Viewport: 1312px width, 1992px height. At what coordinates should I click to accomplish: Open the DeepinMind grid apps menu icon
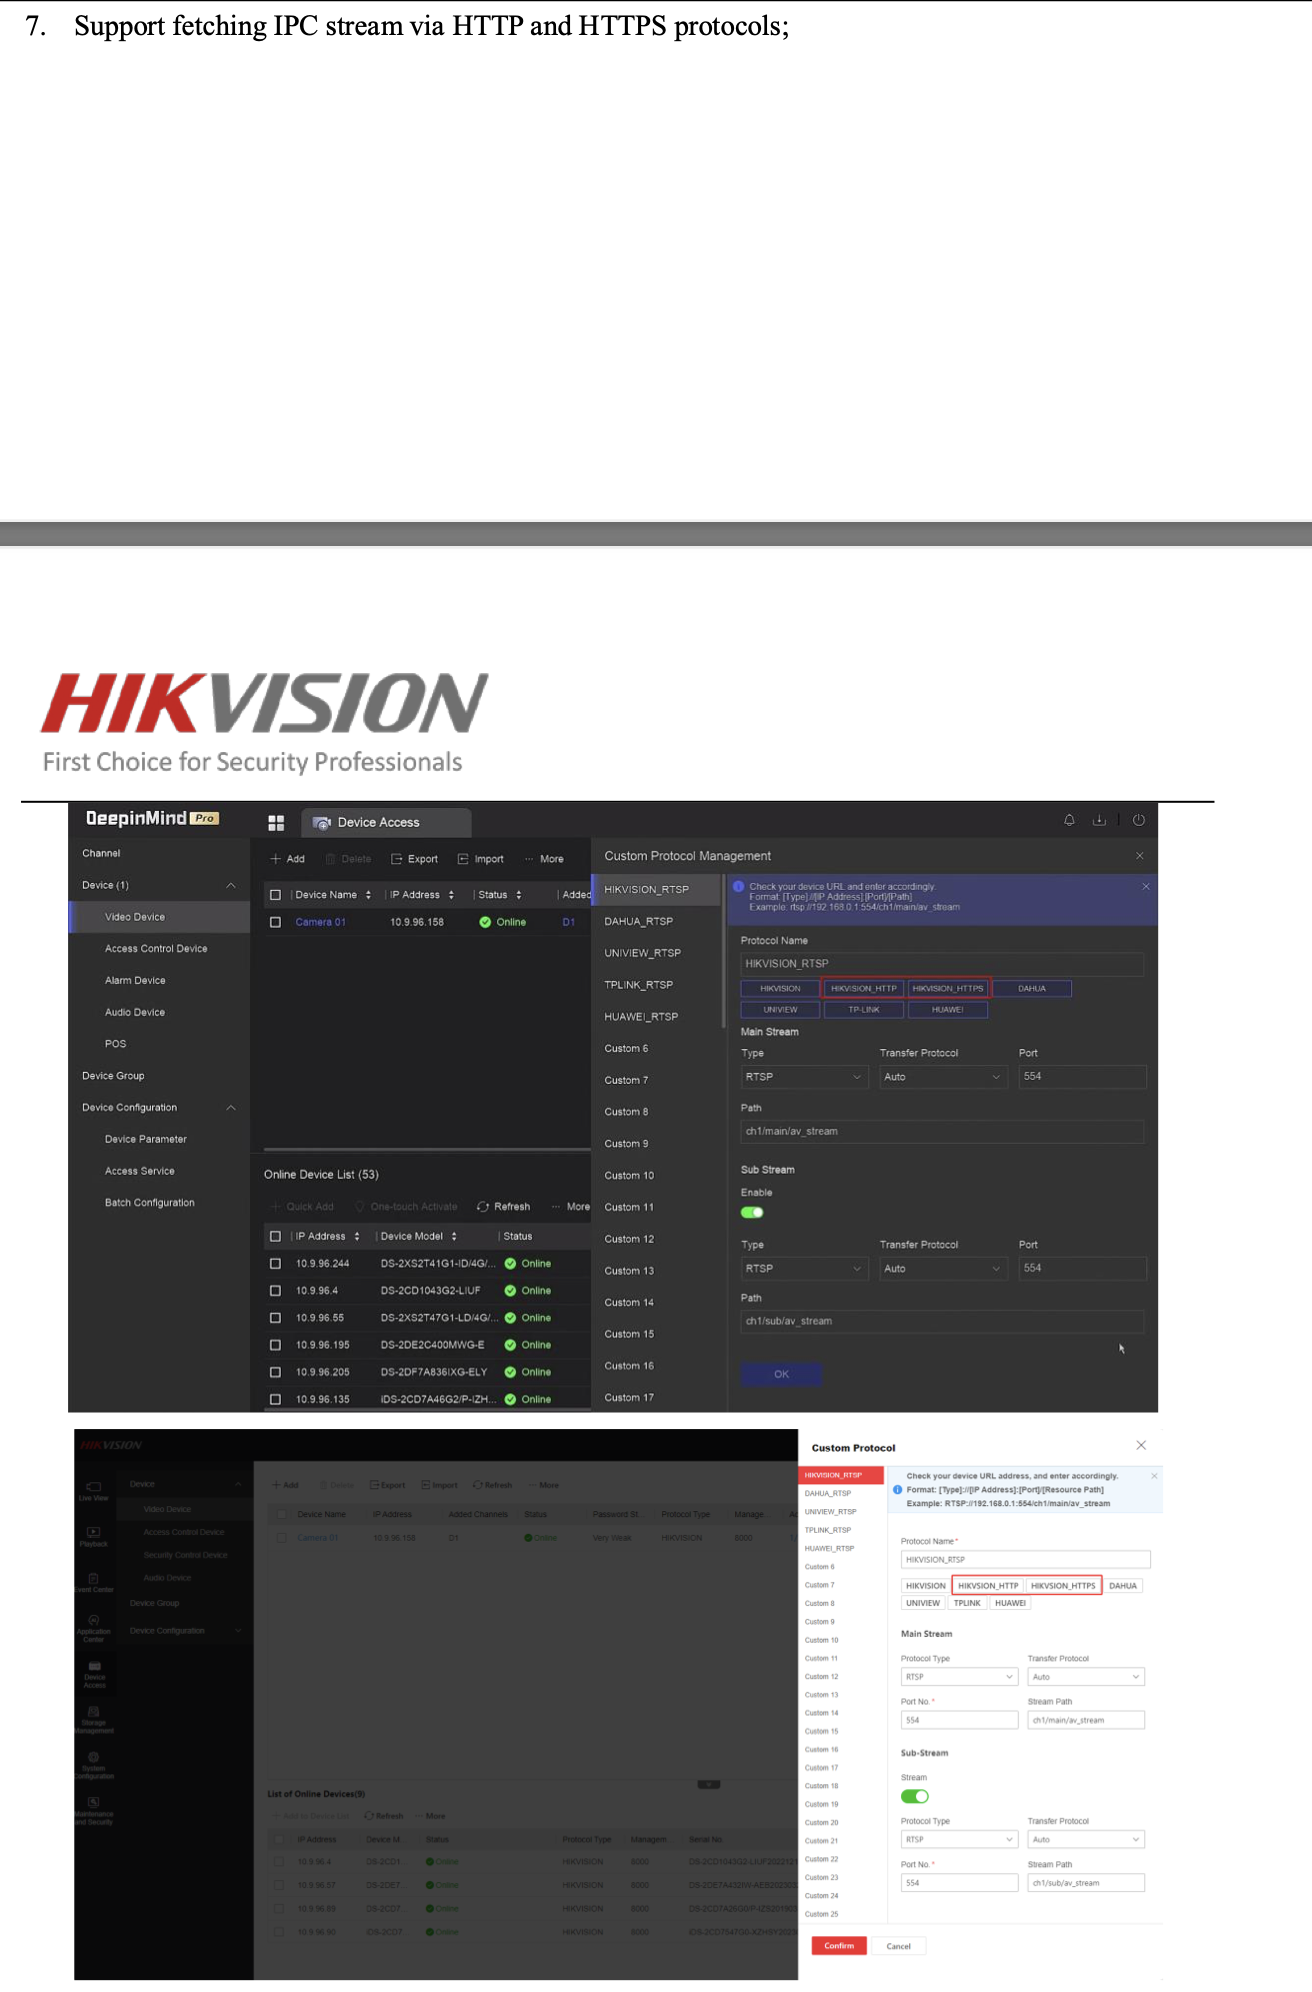point(276,823)
